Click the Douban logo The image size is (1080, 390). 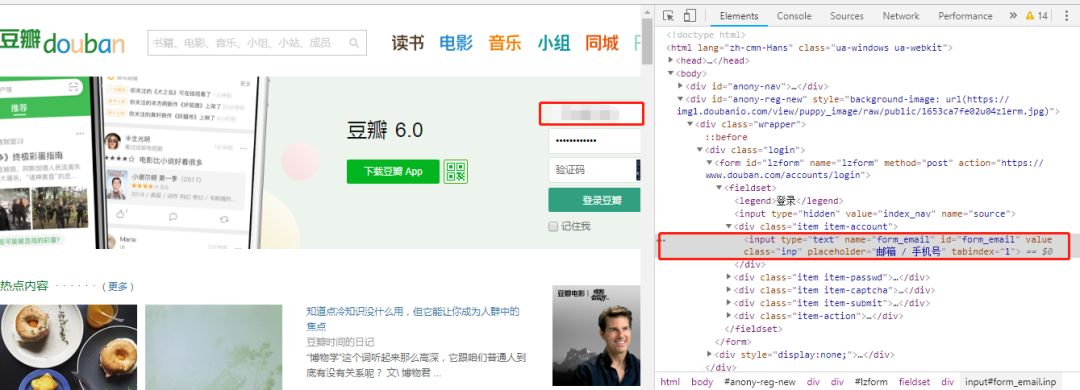(62, 43)
